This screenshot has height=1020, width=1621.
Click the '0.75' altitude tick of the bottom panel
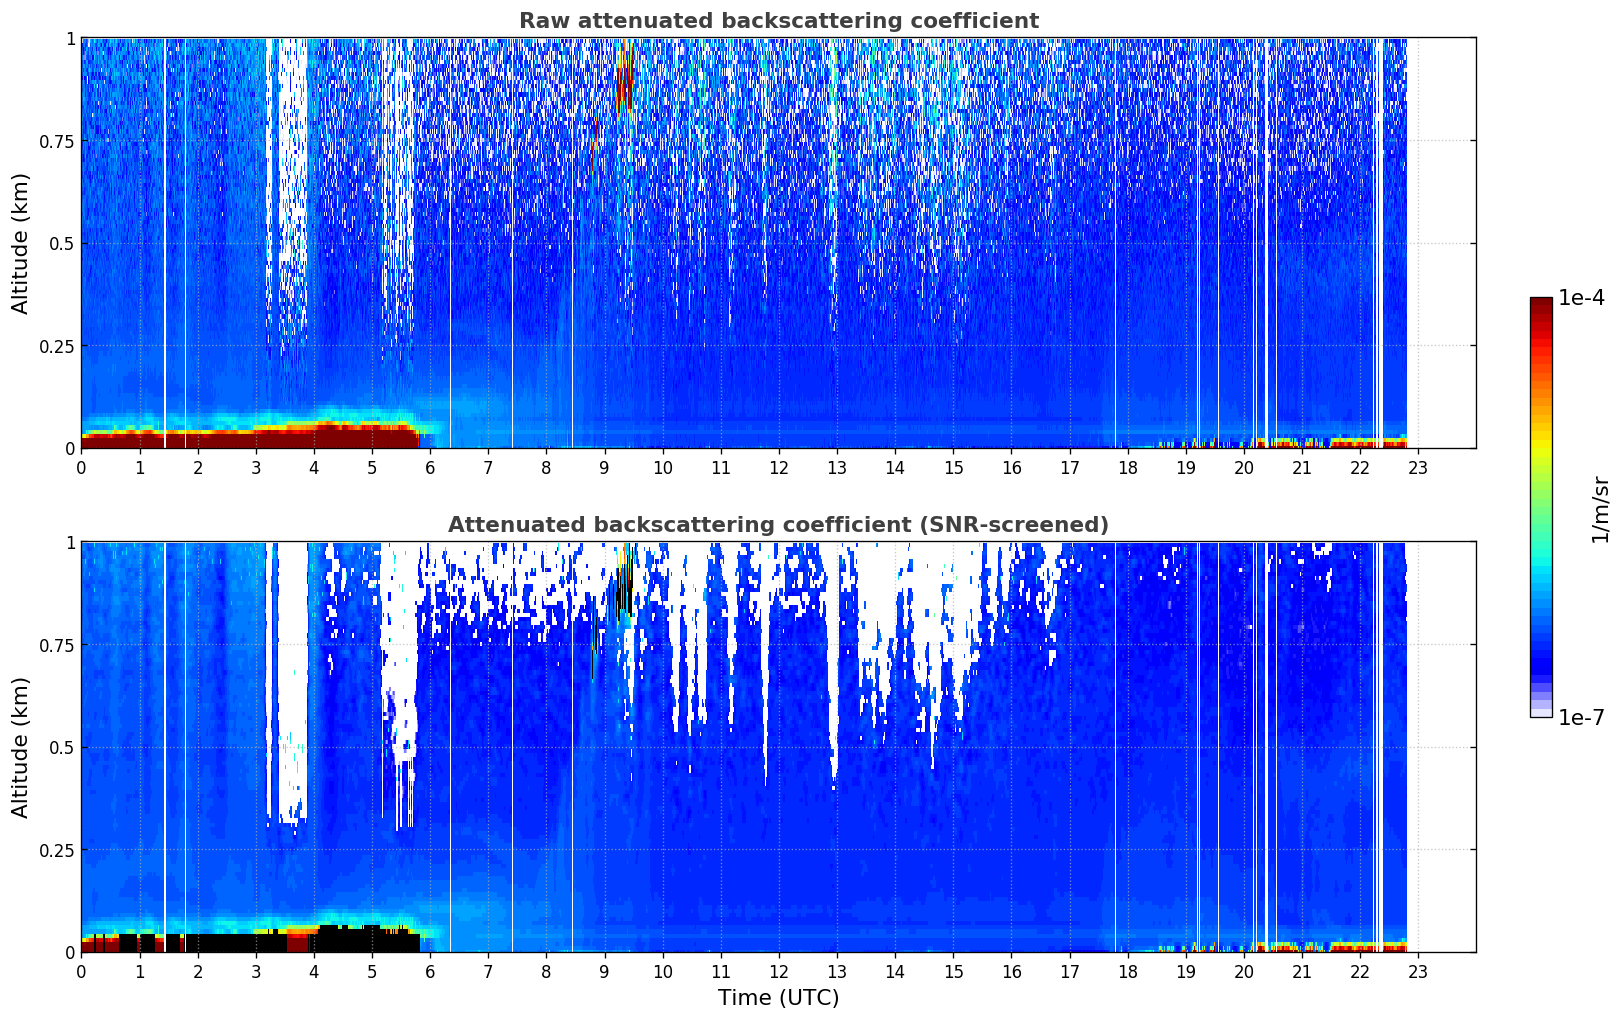[x=57, y=645]
